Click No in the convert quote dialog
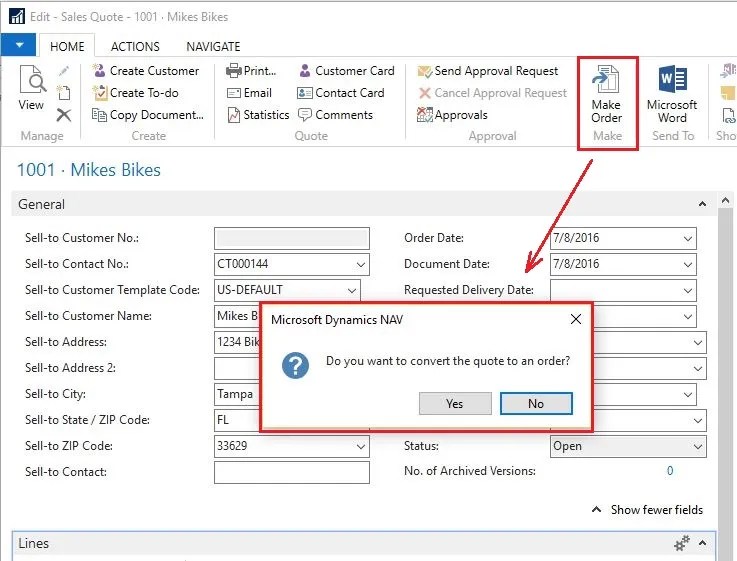 (x=536, y=404)
